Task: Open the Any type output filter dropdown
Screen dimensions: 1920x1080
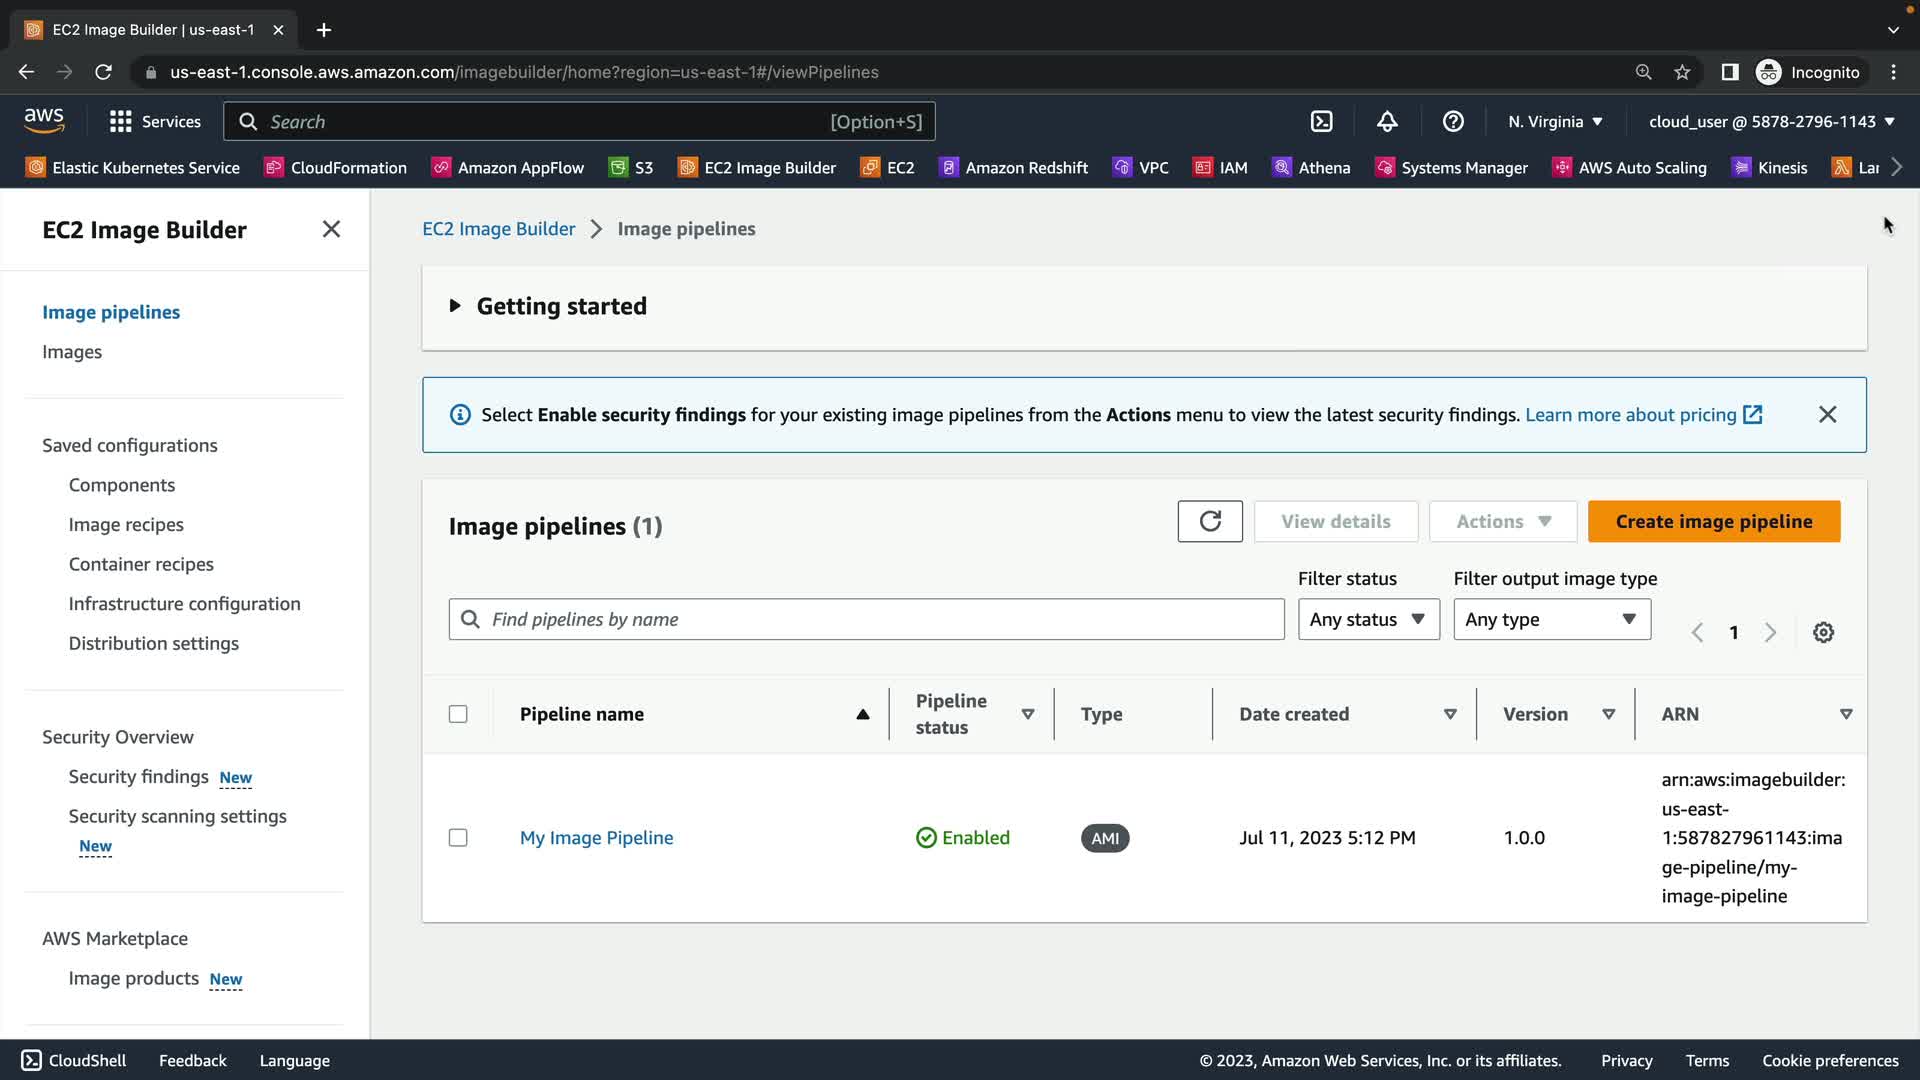Action: click(x=1551, y=620)
